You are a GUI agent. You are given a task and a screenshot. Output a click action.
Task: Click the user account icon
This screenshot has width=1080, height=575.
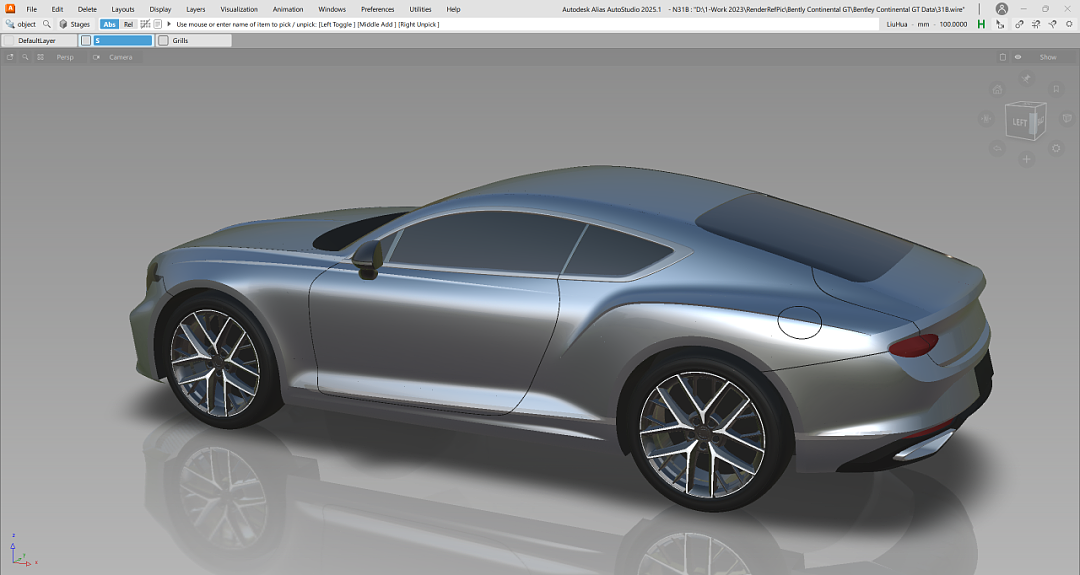(1001, 9)
